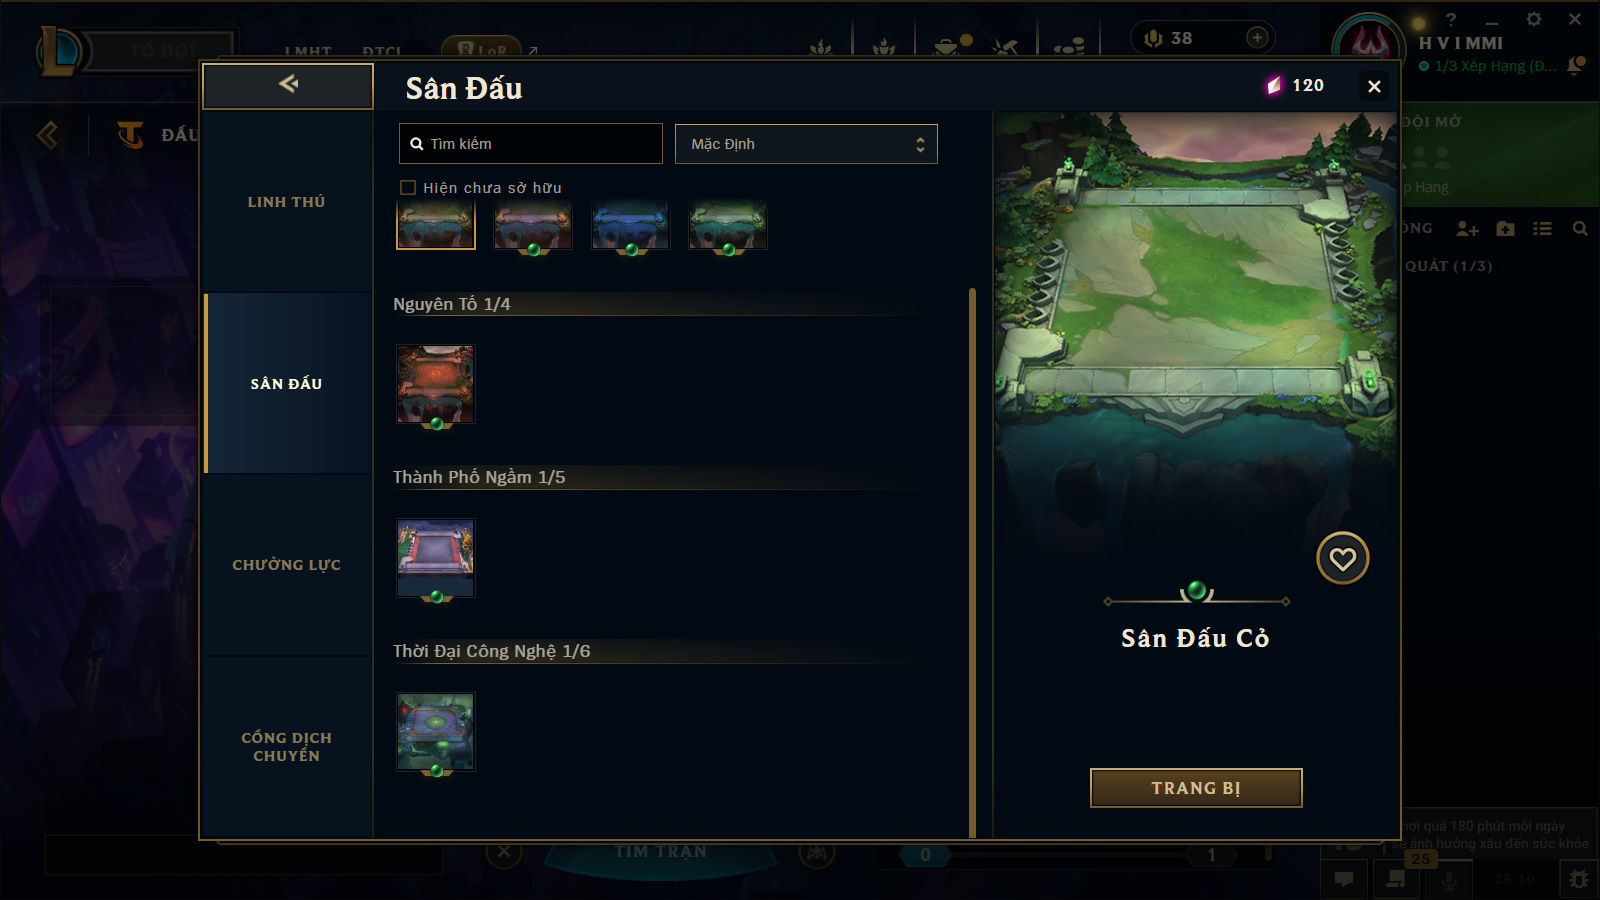Click the Trang Bị button
The width and height of the screenshot is (1600, 900).
pos(1196,788)
